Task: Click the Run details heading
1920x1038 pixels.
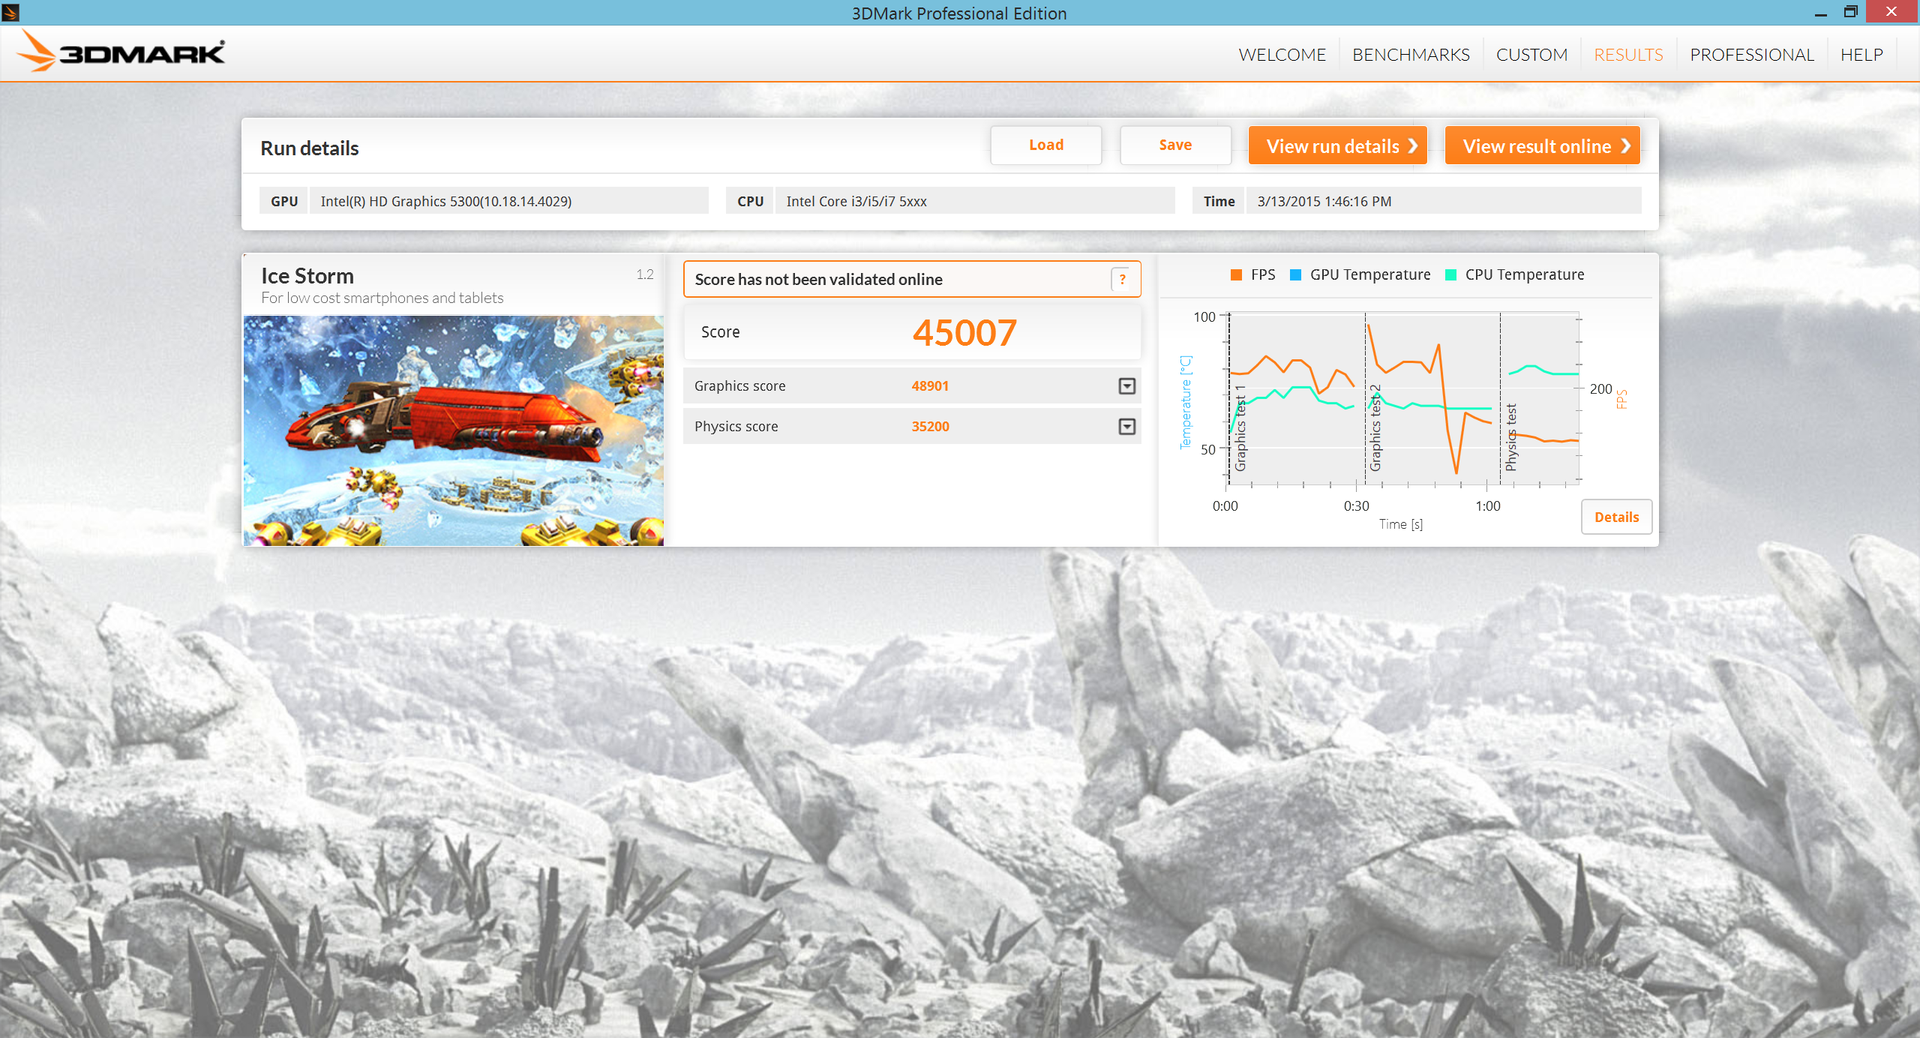Action: click(309, 148)
